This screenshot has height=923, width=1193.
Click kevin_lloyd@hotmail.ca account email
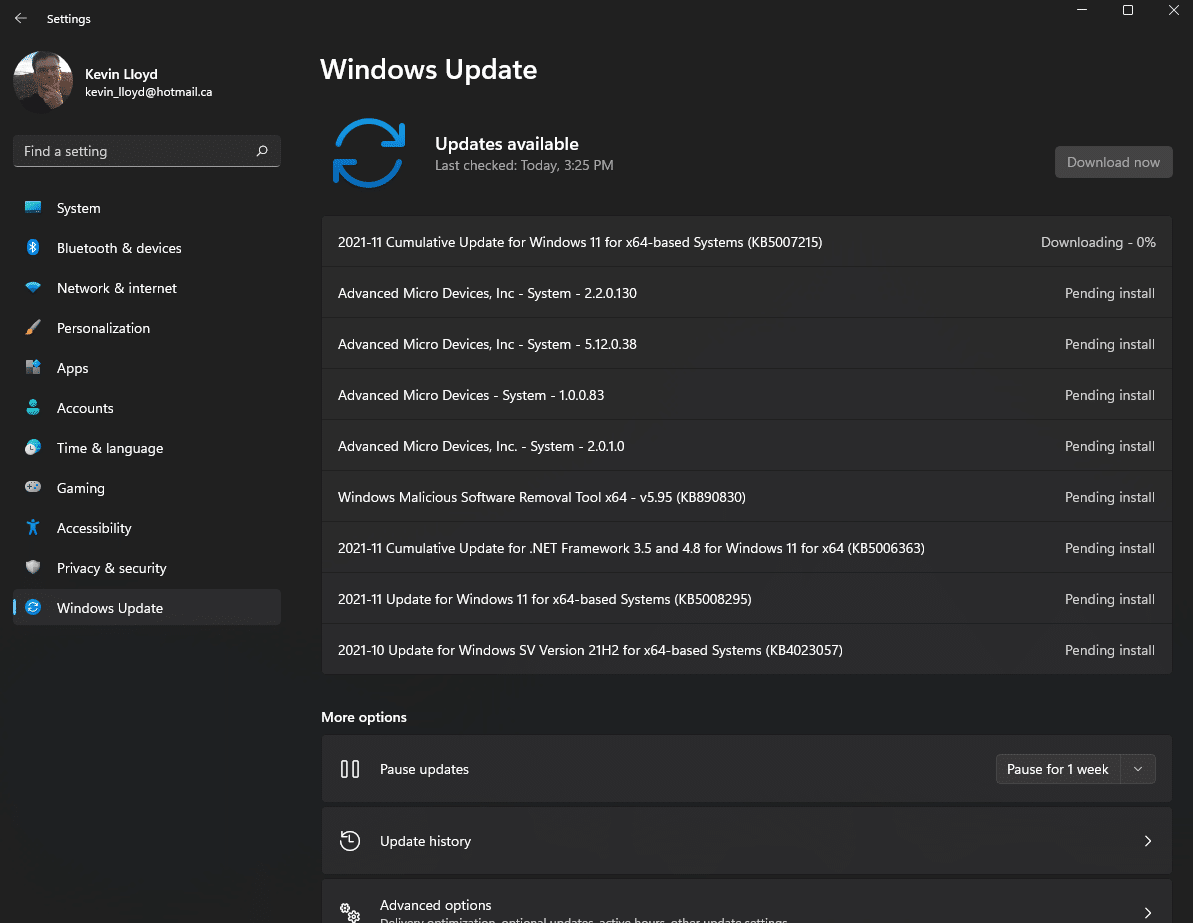[x=148, y=92]
